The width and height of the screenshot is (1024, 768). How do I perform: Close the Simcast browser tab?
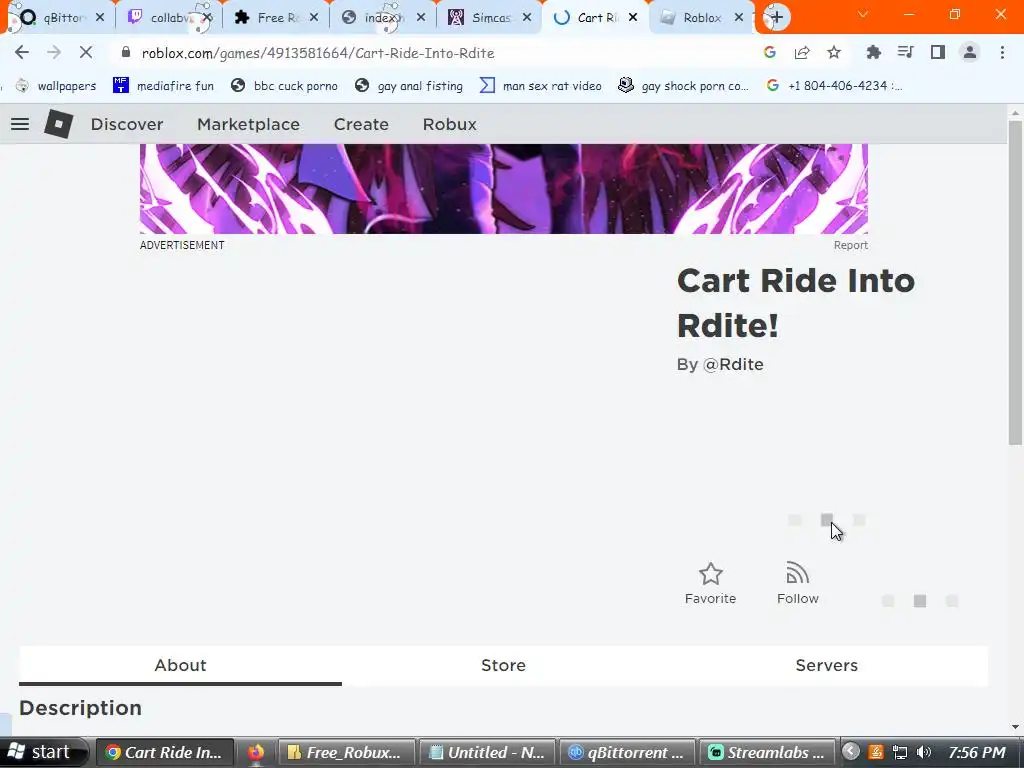[527, 18]
